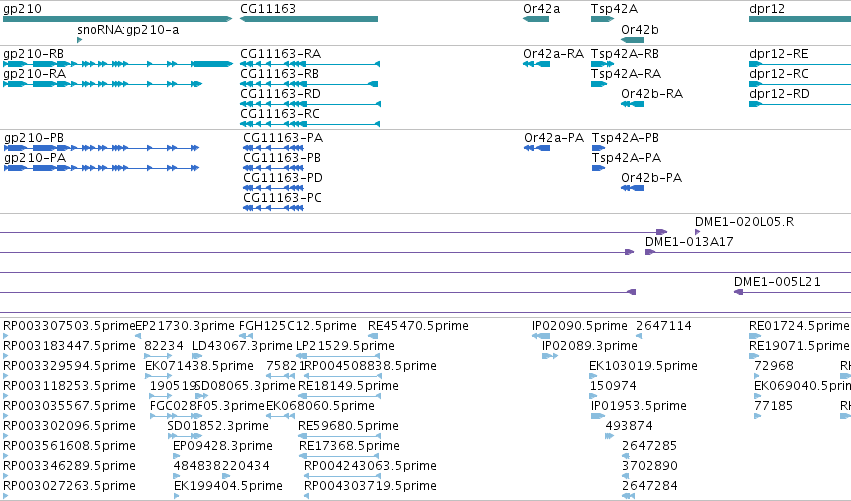Viewport: 851px width, 501px height.
Task: Click the 150974 feature label
Action: (x=613, y=386)
